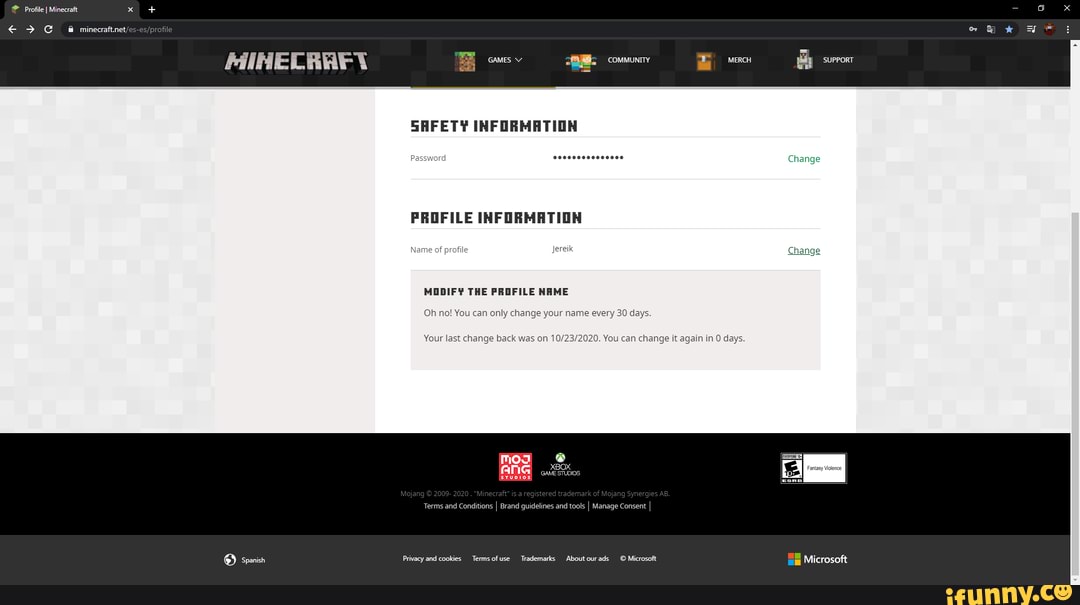Click the Microsoft logo at the bottom
Image resolution: width=1080 pixels, height=605 pixels.
[x=817, y=558]
